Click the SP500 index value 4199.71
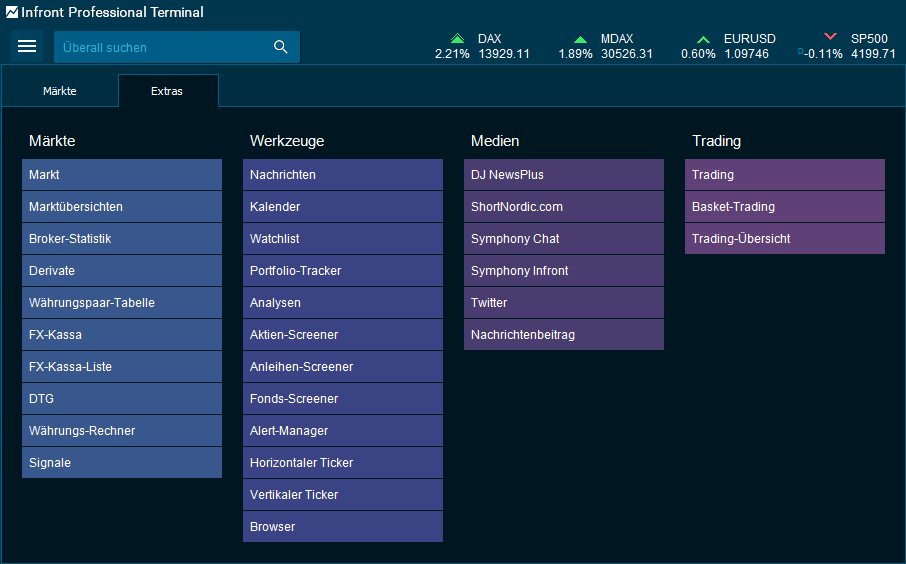The width and height of the screenshot is (906, 564). click(873, 54)
